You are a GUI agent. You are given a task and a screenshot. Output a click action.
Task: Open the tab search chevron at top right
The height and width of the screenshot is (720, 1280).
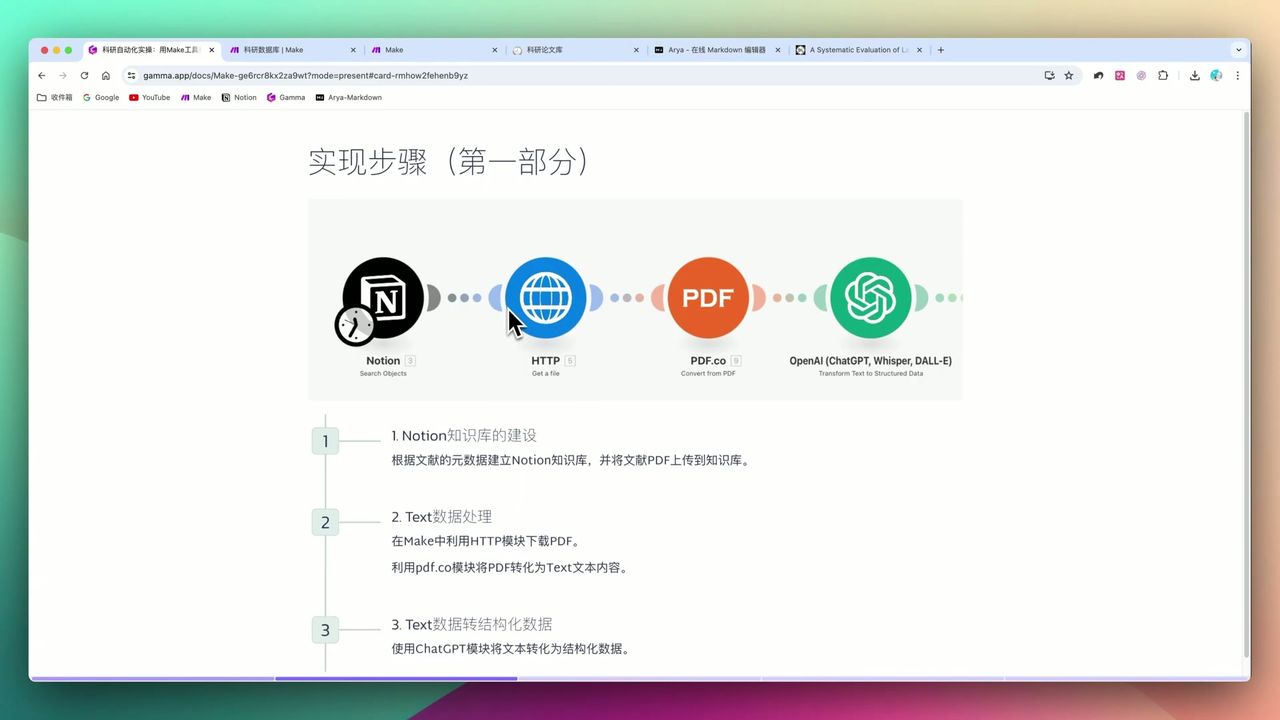click(x=1238, y=50)
